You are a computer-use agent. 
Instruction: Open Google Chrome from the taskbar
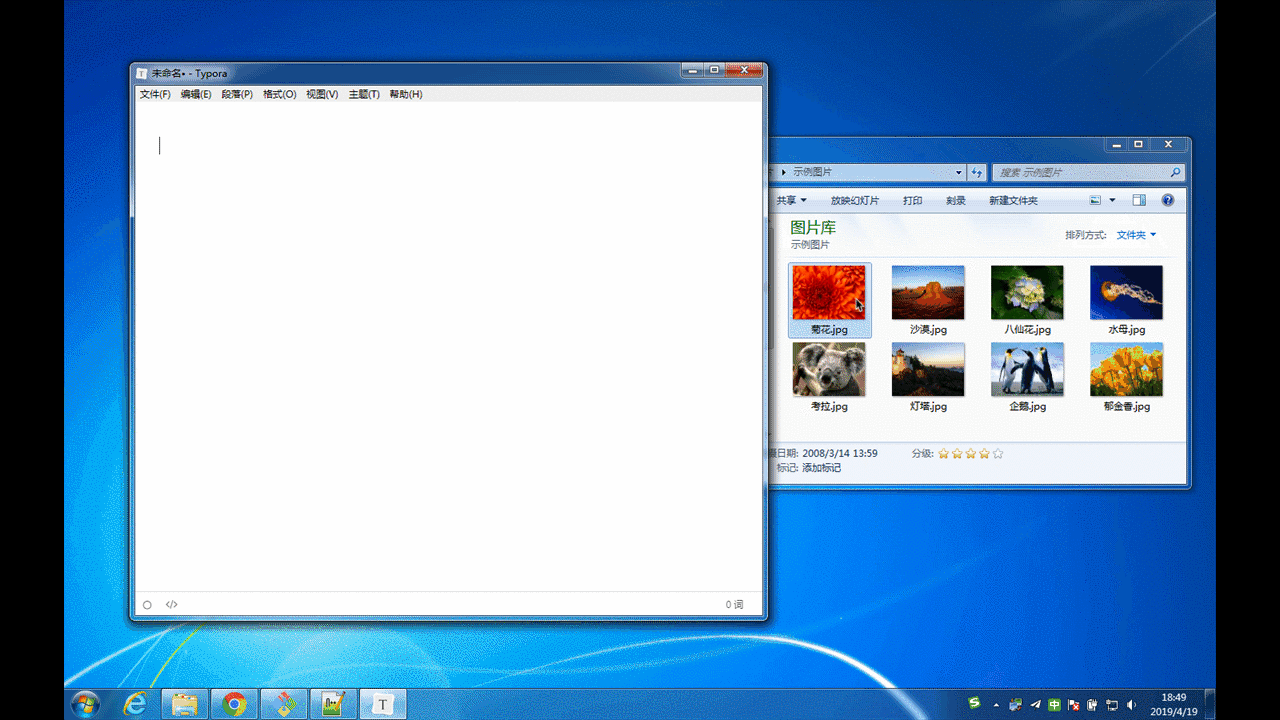point(233,705)
